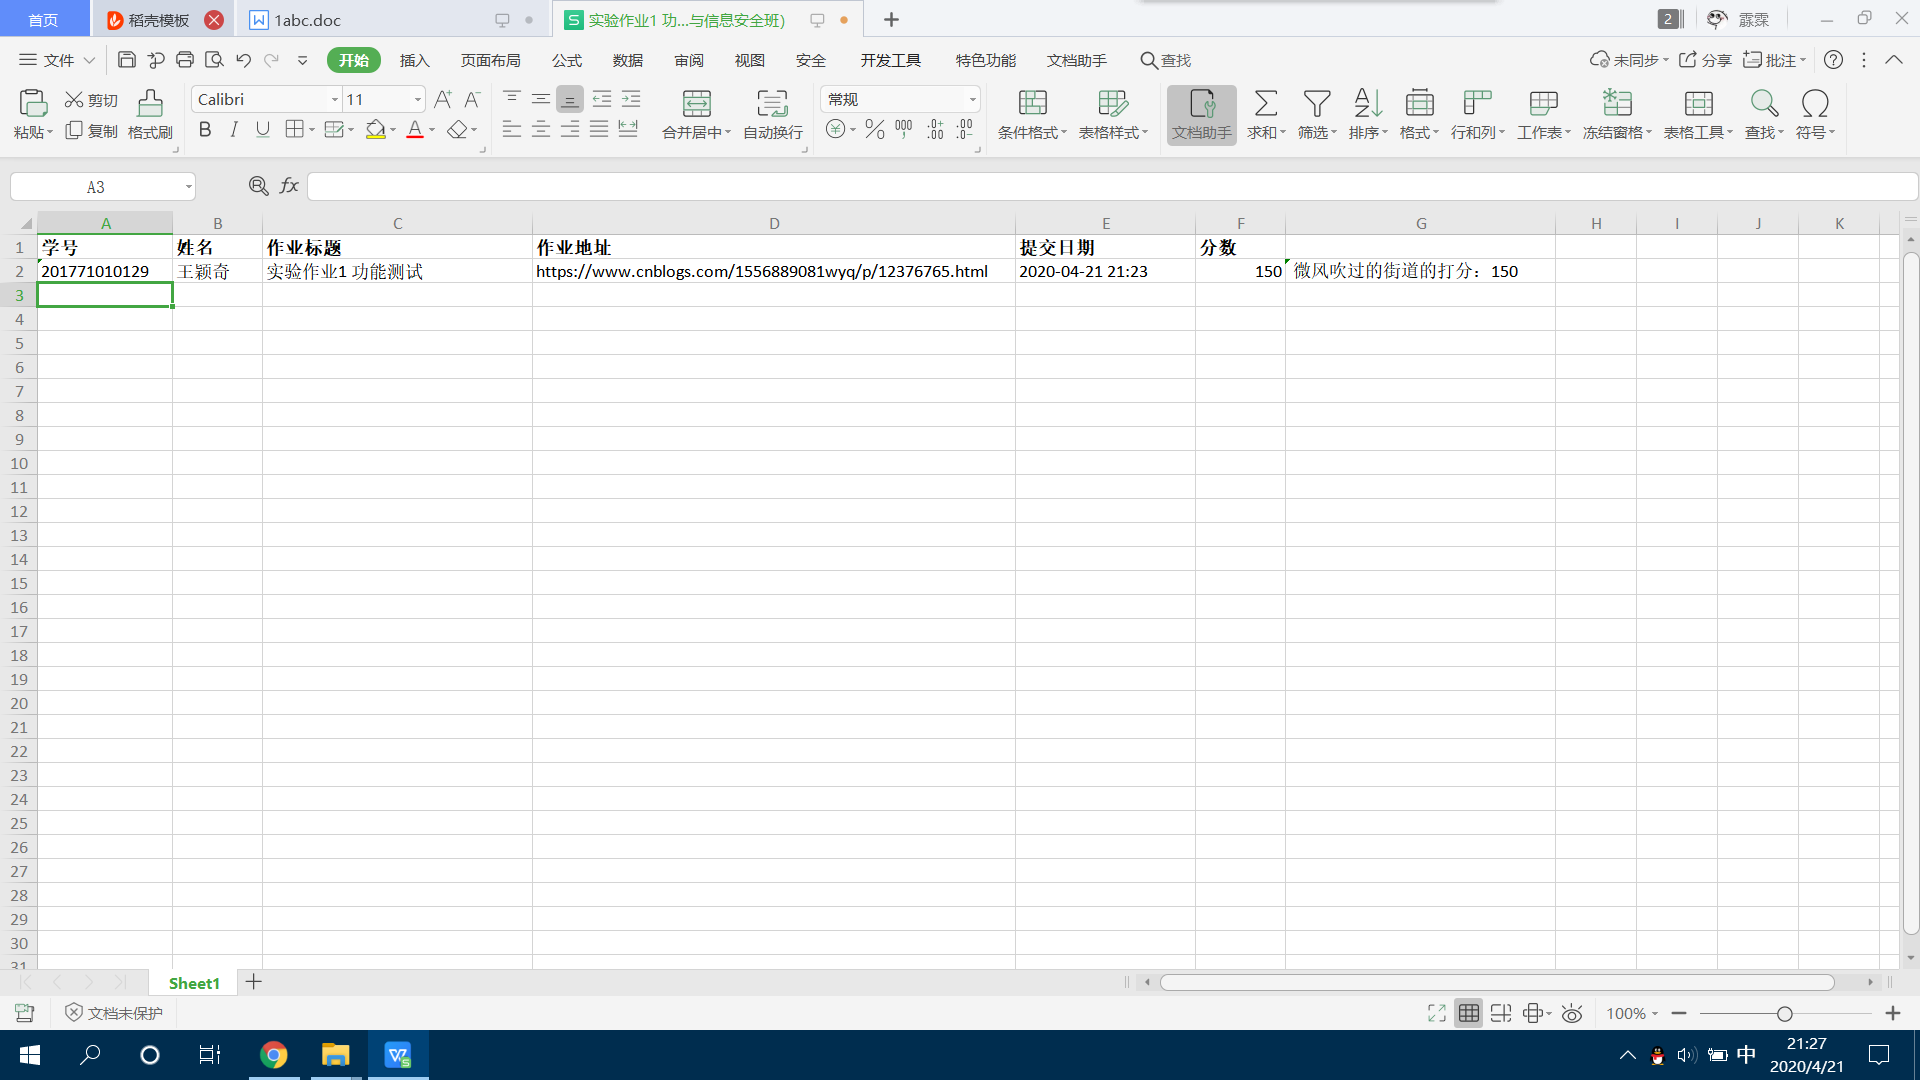Click the Filter (筛选) funnel icon
This screenshot has width=1920, height=1080.
1316,104
